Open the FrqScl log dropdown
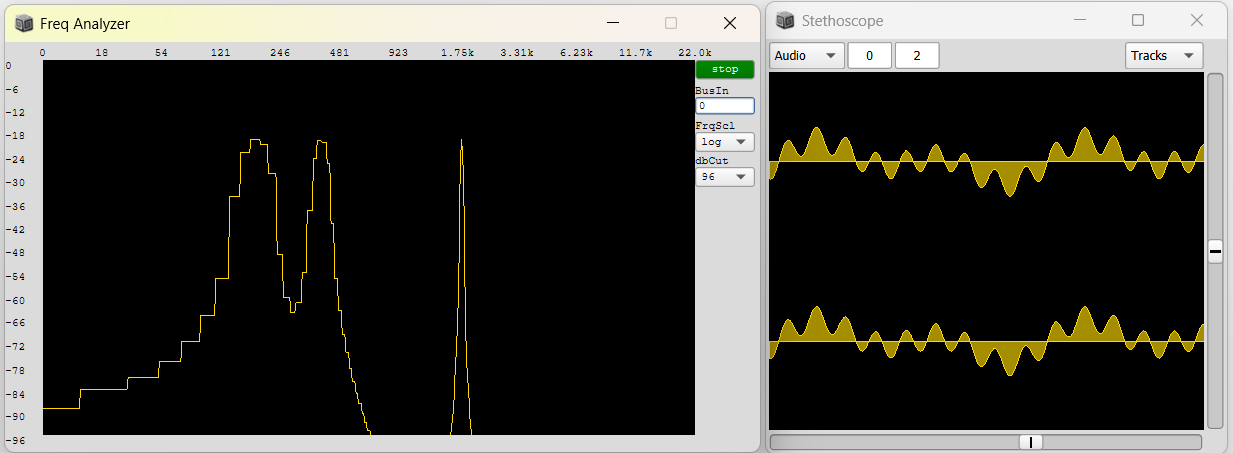 pos(725,142)
